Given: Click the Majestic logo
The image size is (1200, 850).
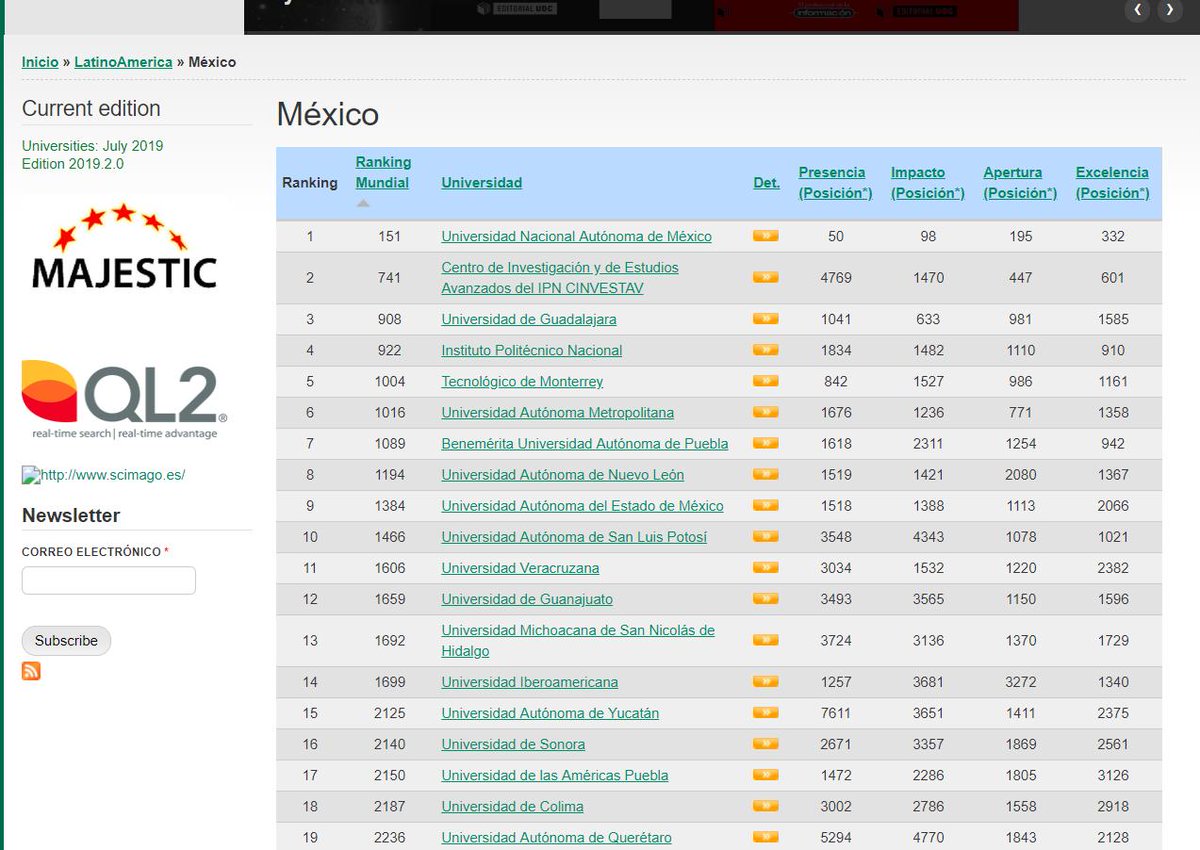Looking at the screenshot, I should (125, 246).
